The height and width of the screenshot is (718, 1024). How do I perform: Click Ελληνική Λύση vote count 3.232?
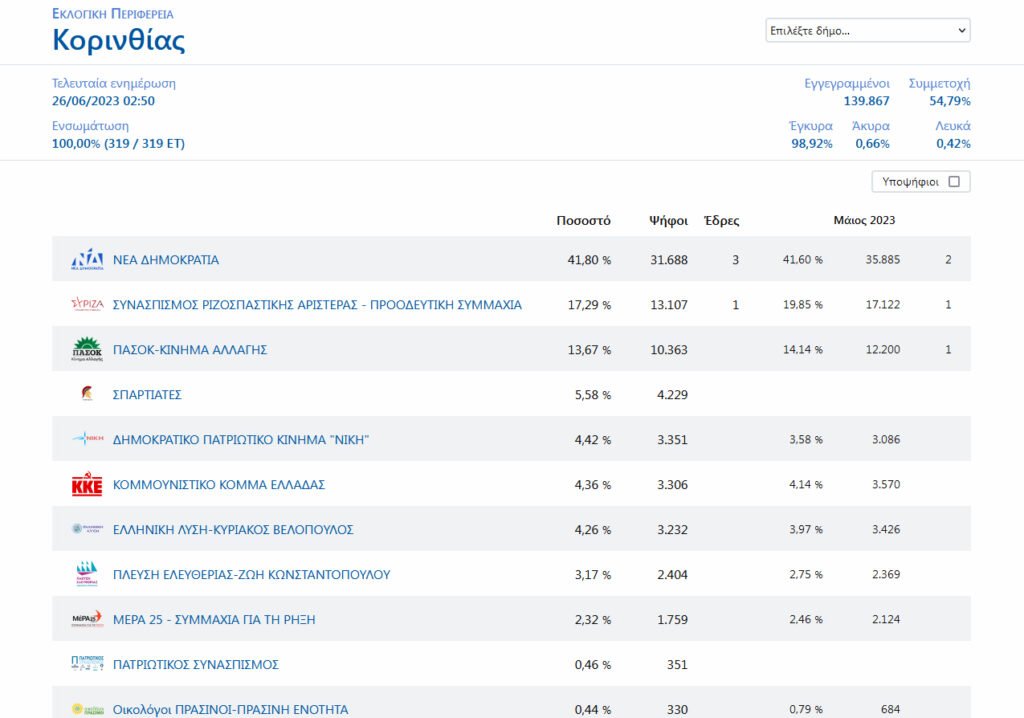(673, 529)
